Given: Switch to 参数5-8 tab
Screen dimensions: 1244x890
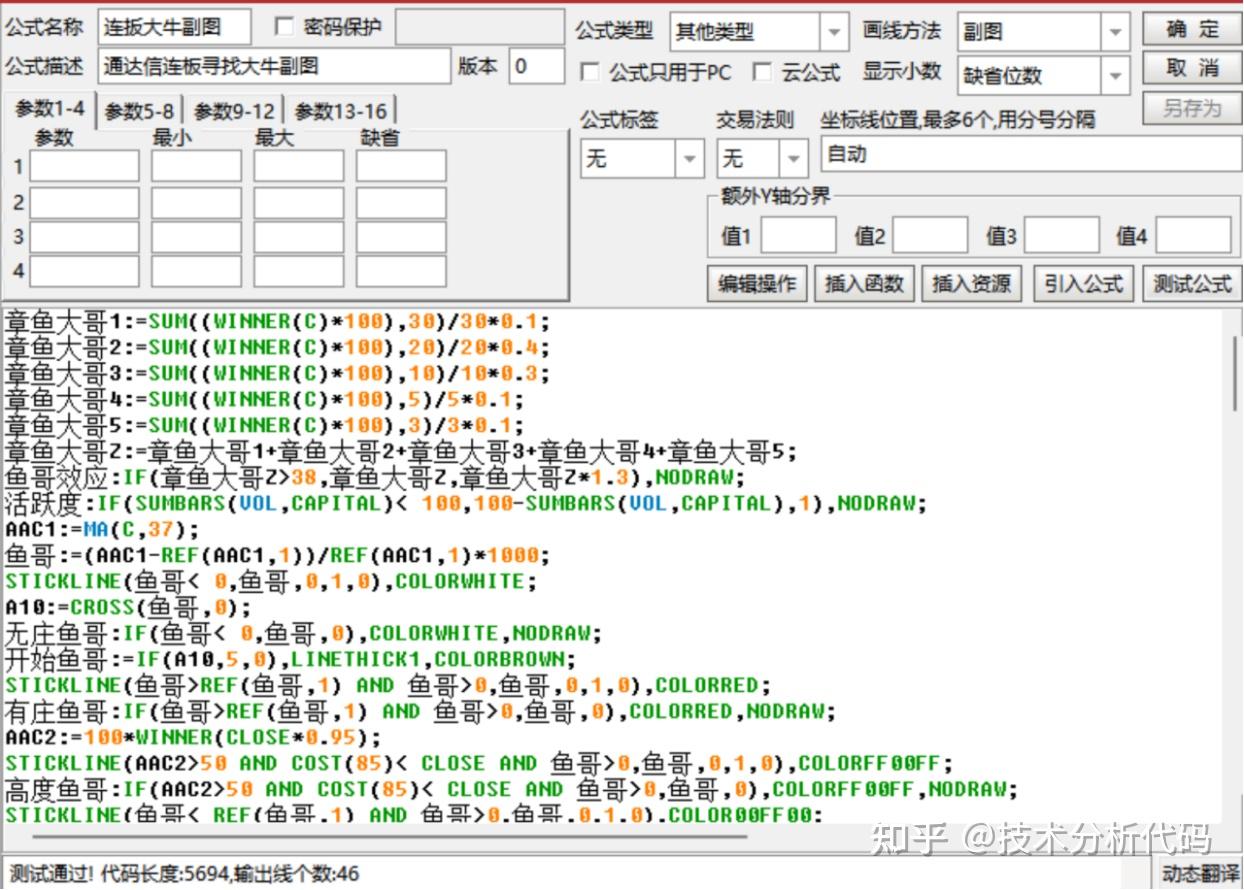Looking at the screenshot, I should pos(139,112).
